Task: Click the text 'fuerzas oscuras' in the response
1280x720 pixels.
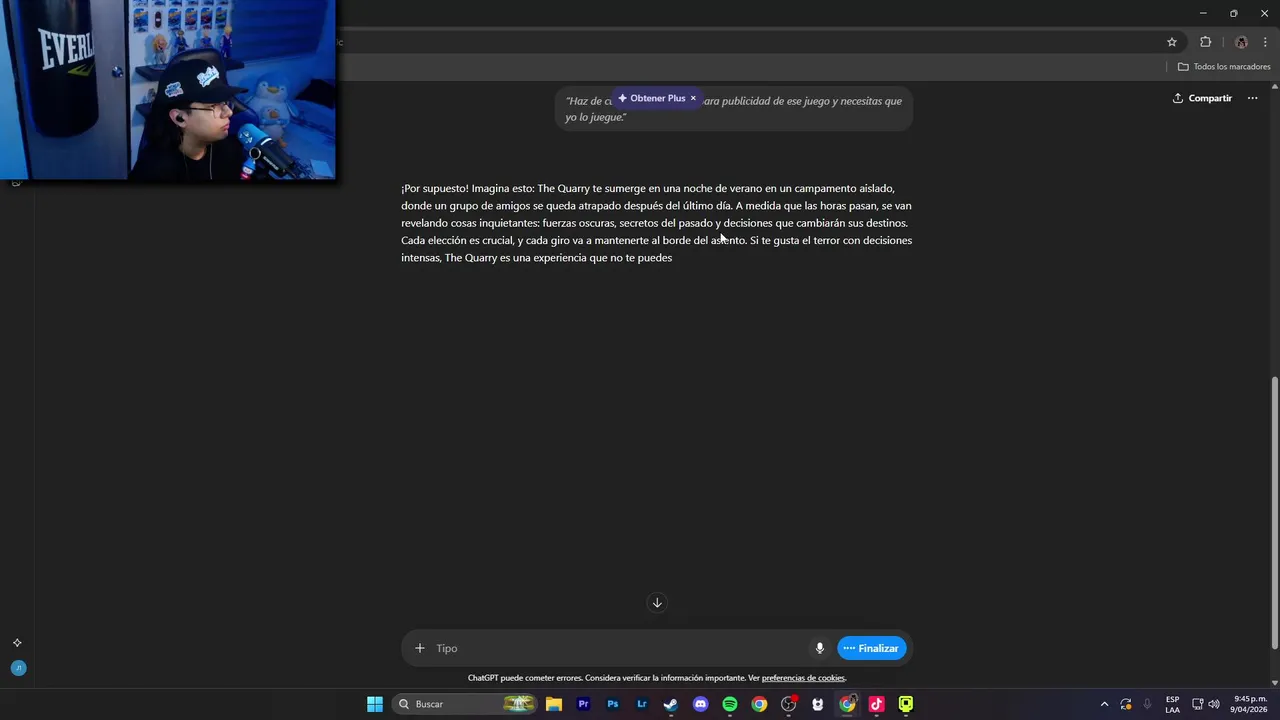Action: (578, 223)
